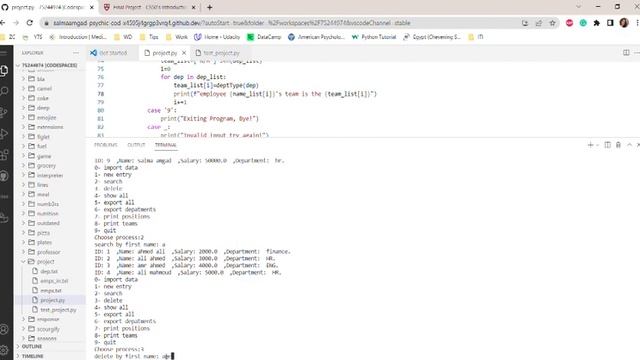This screenshot has height=360, width=640.
Task: Open the plates folder in Explorer
Action: tap(44, 242)
